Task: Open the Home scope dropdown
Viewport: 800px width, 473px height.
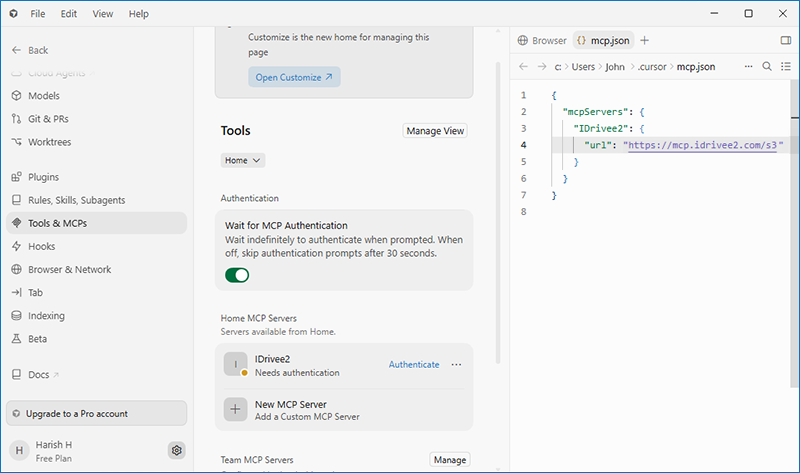Action: click(x=243, y=160)
